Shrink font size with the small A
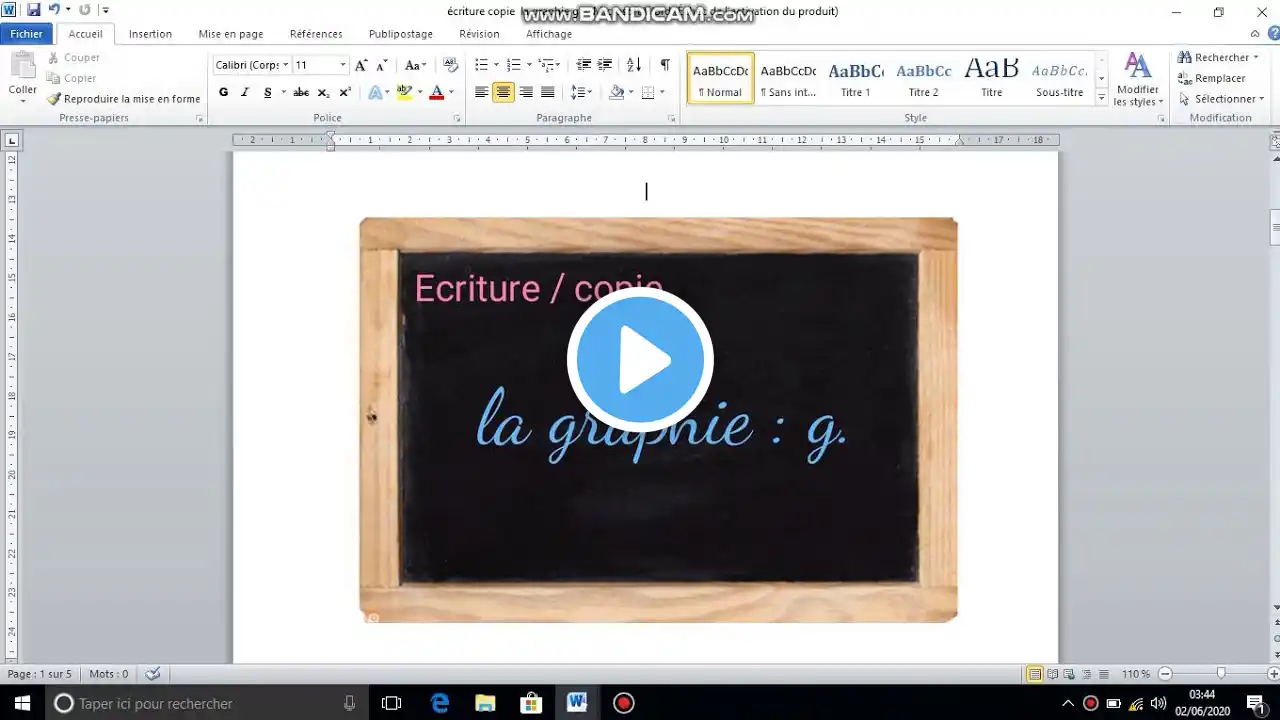 pos(381,65)
